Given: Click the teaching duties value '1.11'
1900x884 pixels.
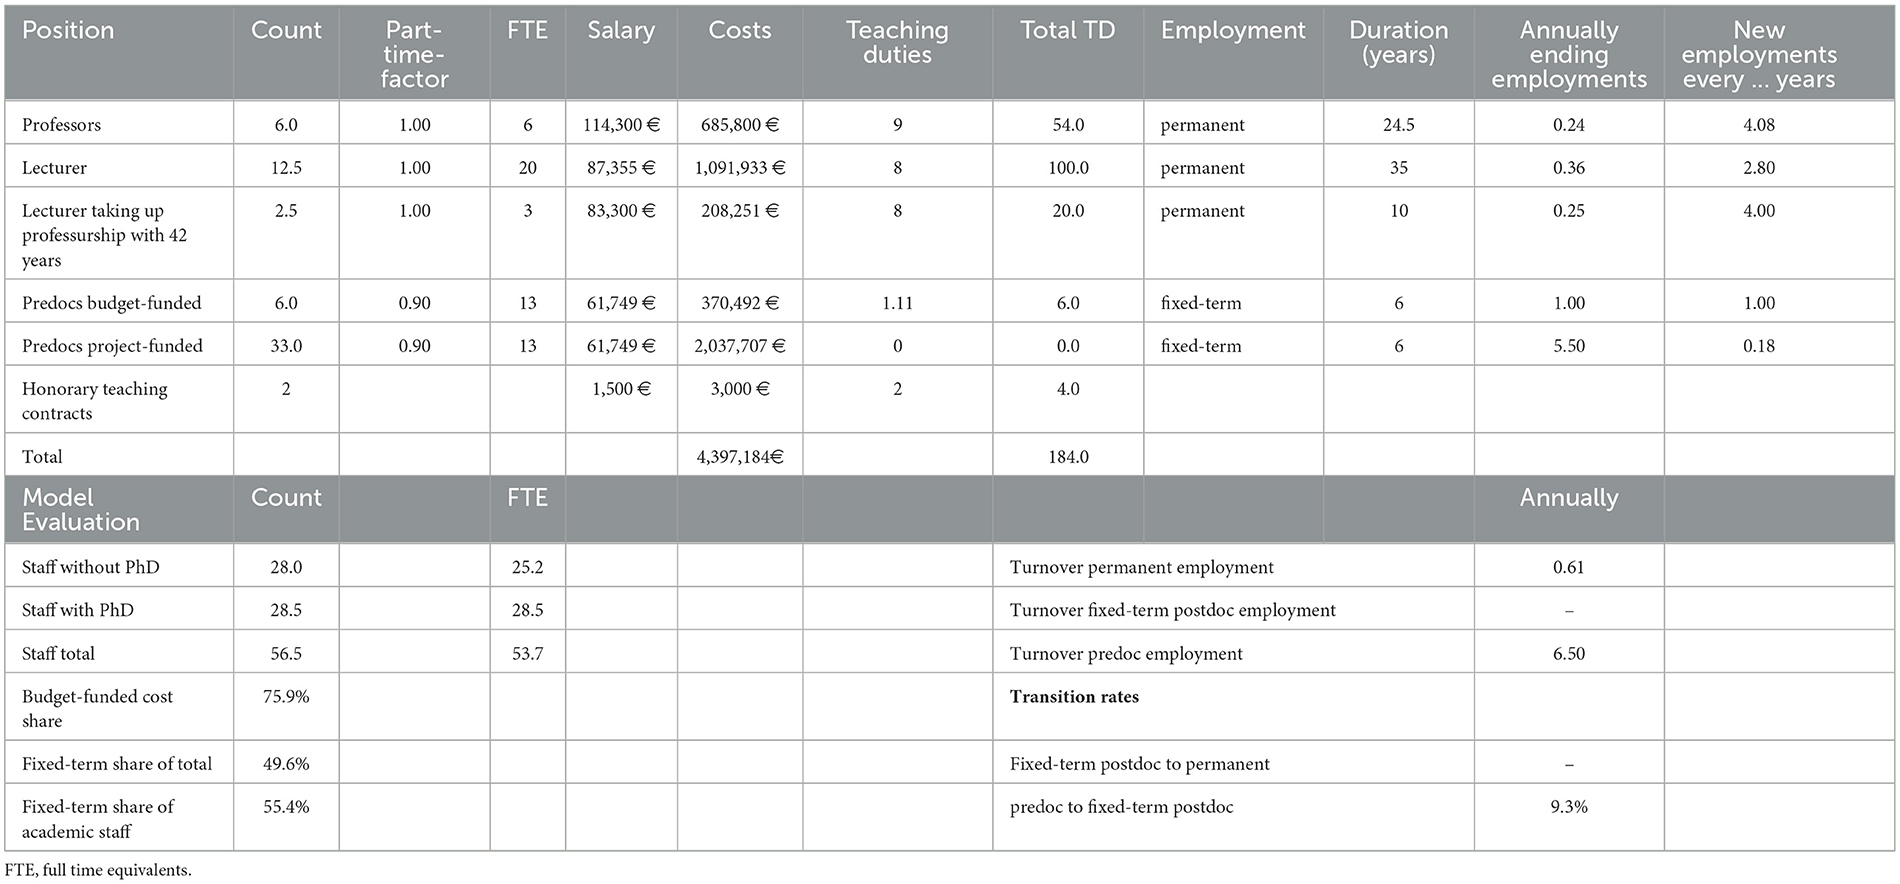Looking at the screenshot, I should click(897, 303).
